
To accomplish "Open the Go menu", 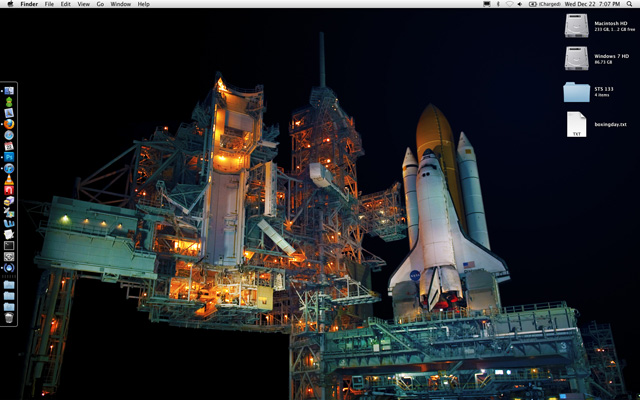I will (x=100, y=4).
